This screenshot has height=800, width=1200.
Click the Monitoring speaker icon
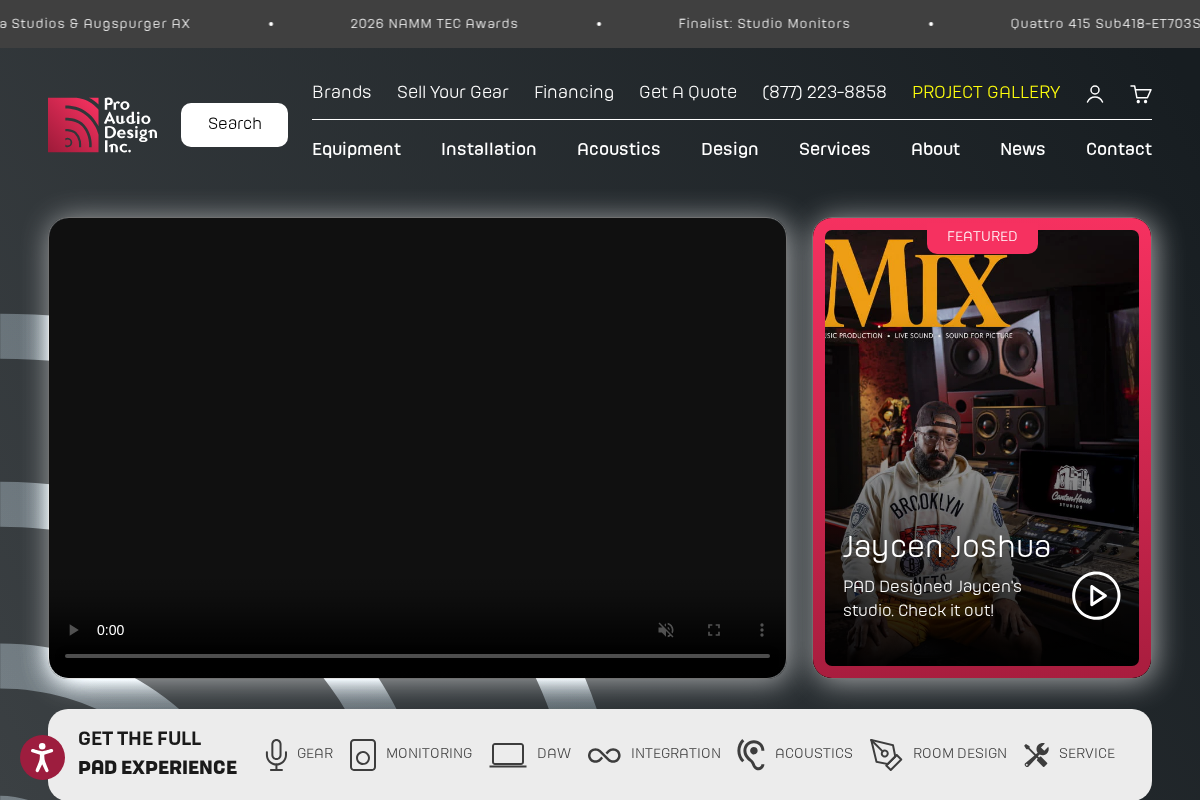pyautogui.click(x=363, y=755)
